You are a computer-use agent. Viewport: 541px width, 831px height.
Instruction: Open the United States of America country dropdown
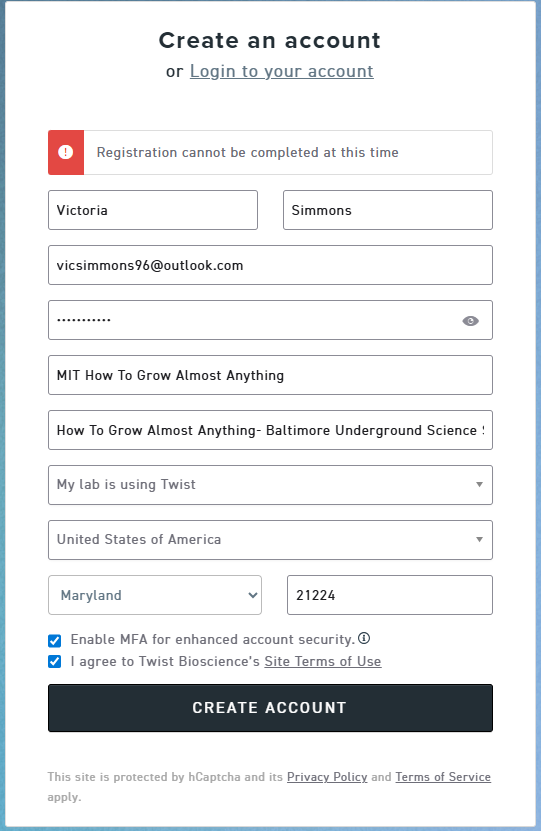(x=270, y=540)
